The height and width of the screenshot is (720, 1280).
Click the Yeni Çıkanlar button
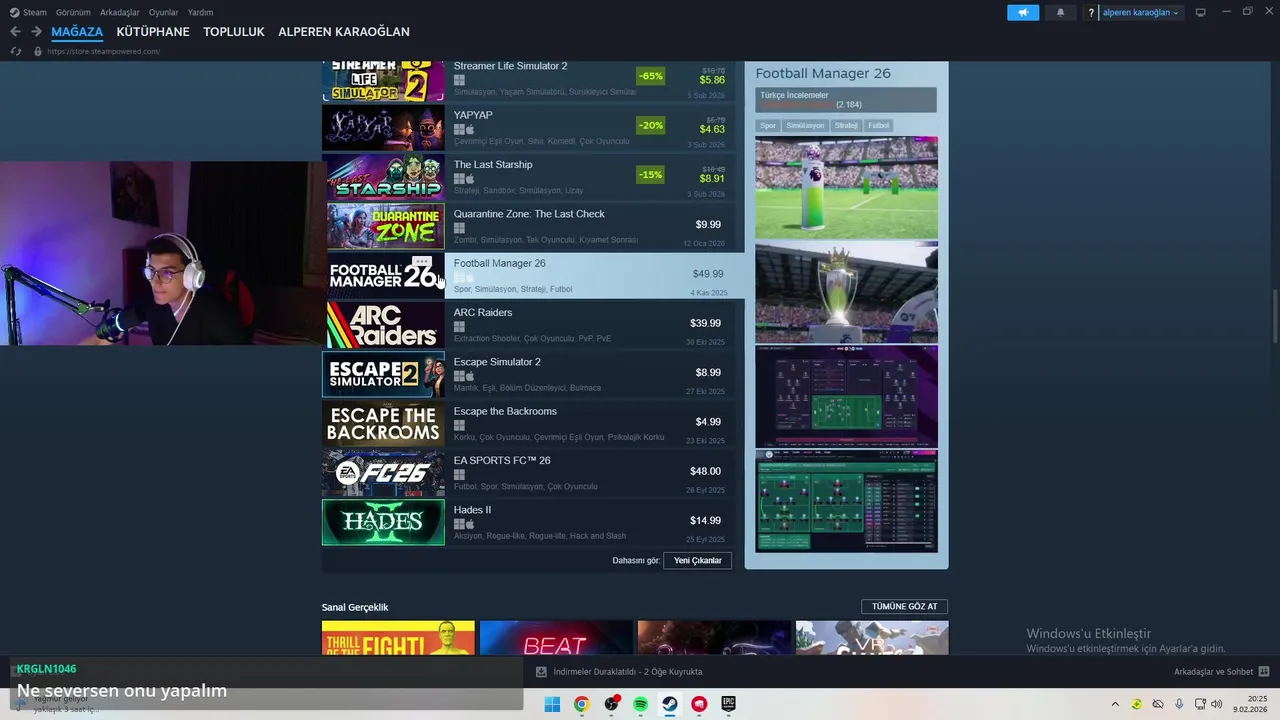[x=698, y=560]
